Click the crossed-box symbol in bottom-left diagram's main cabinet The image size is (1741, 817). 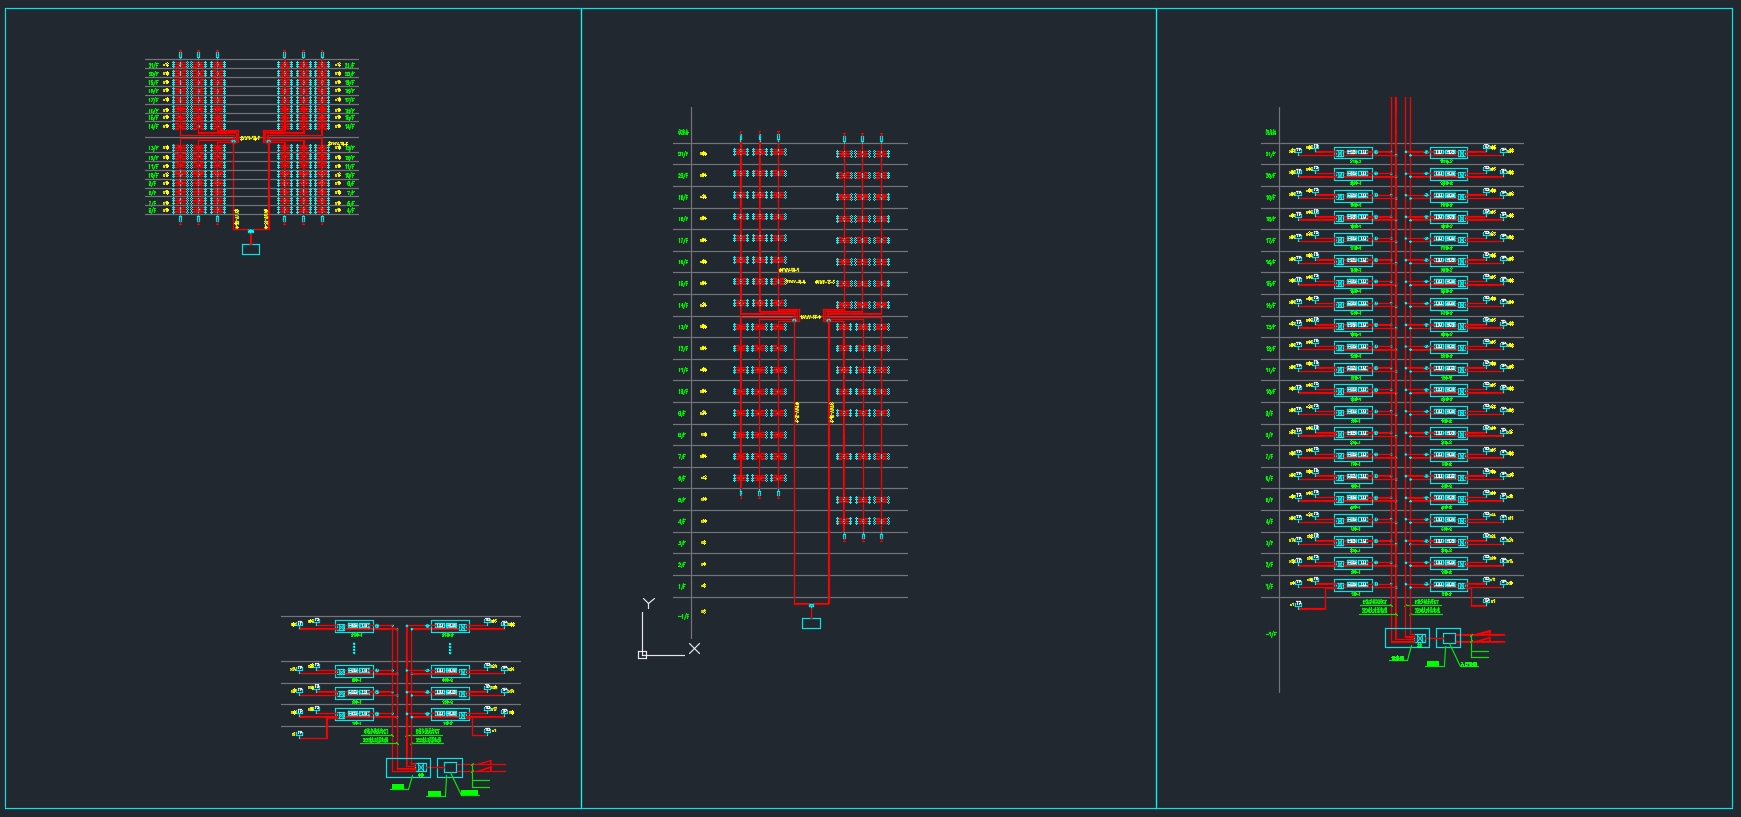click(421, 768)
